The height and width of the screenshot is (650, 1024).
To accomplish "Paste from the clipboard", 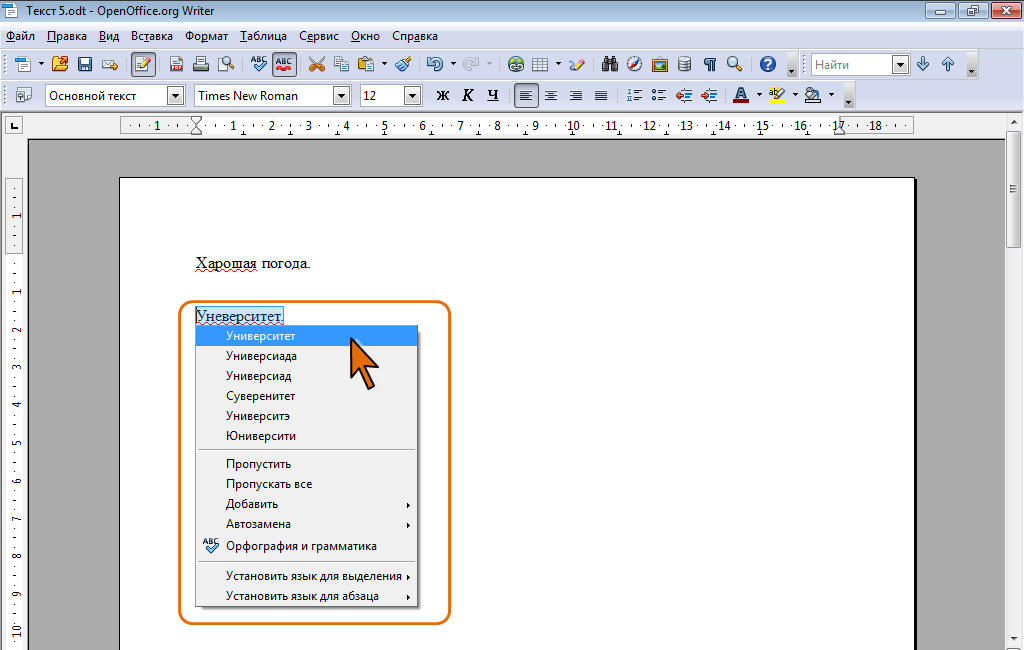I will point(366,64).
